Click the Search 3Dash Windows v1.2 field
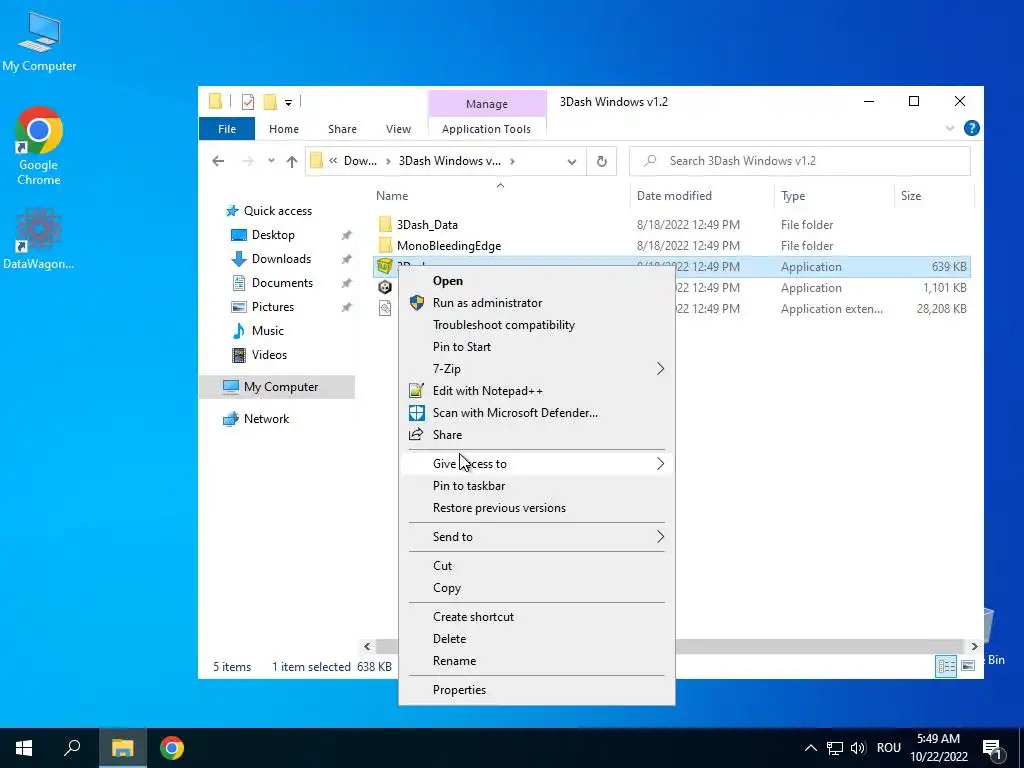The height and width of the screenshot is (768, 1024). 799,161
